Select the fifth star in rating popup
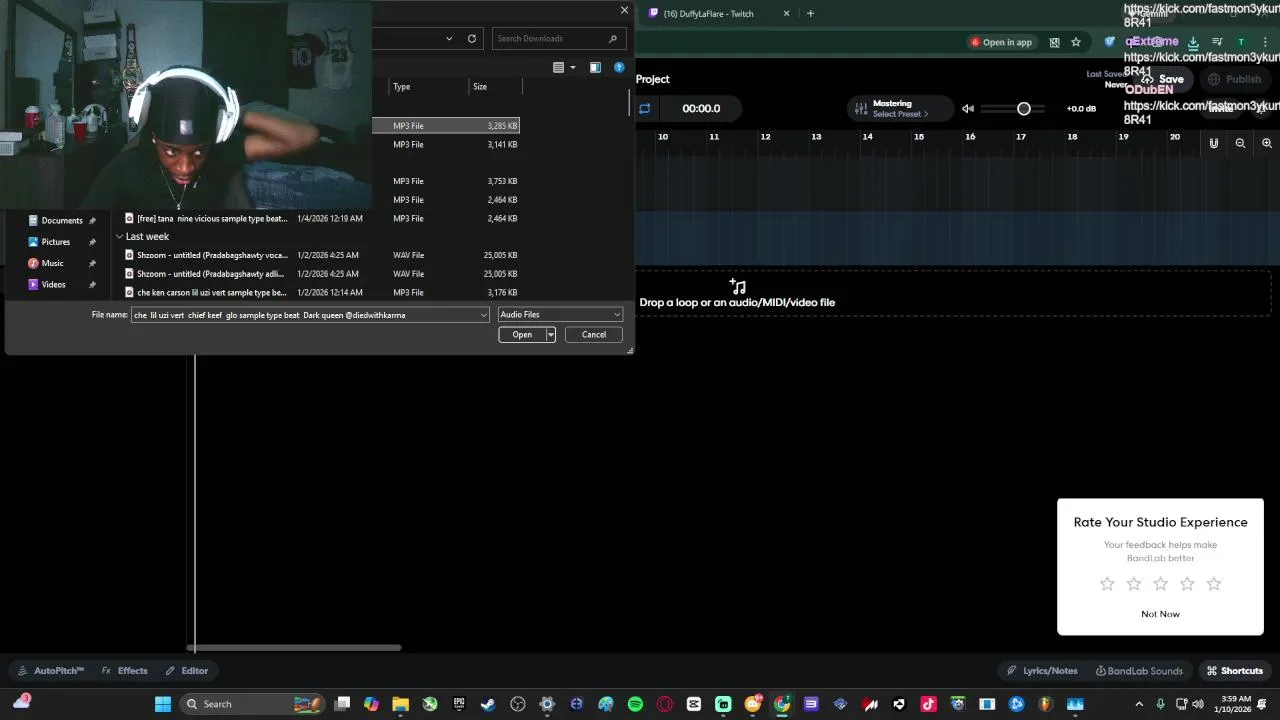The height and width of the screenshot is (720, 1280). (1214, 583)
